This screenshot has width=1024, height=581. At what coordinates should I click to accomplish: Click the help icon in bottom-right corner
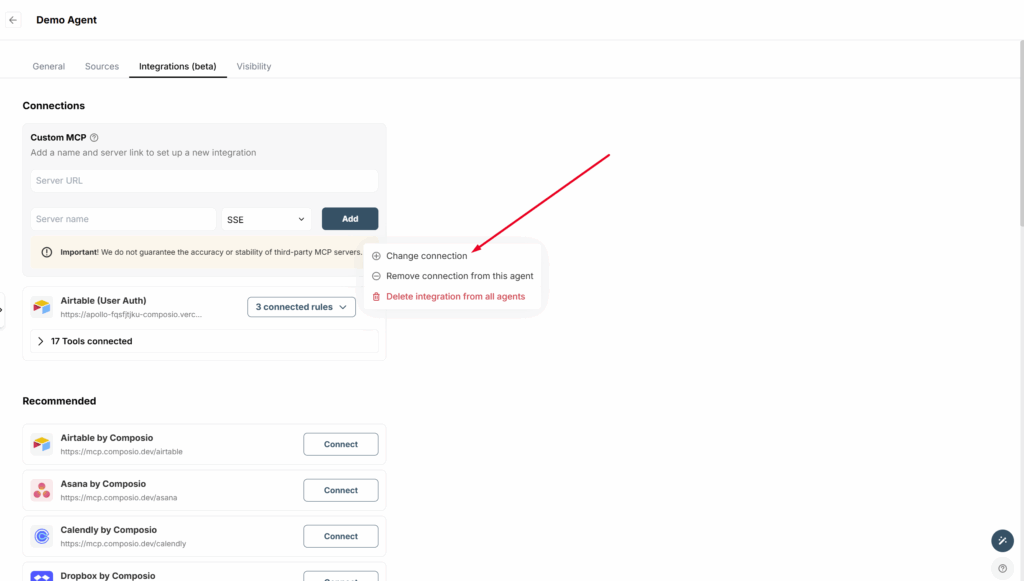1004,569
